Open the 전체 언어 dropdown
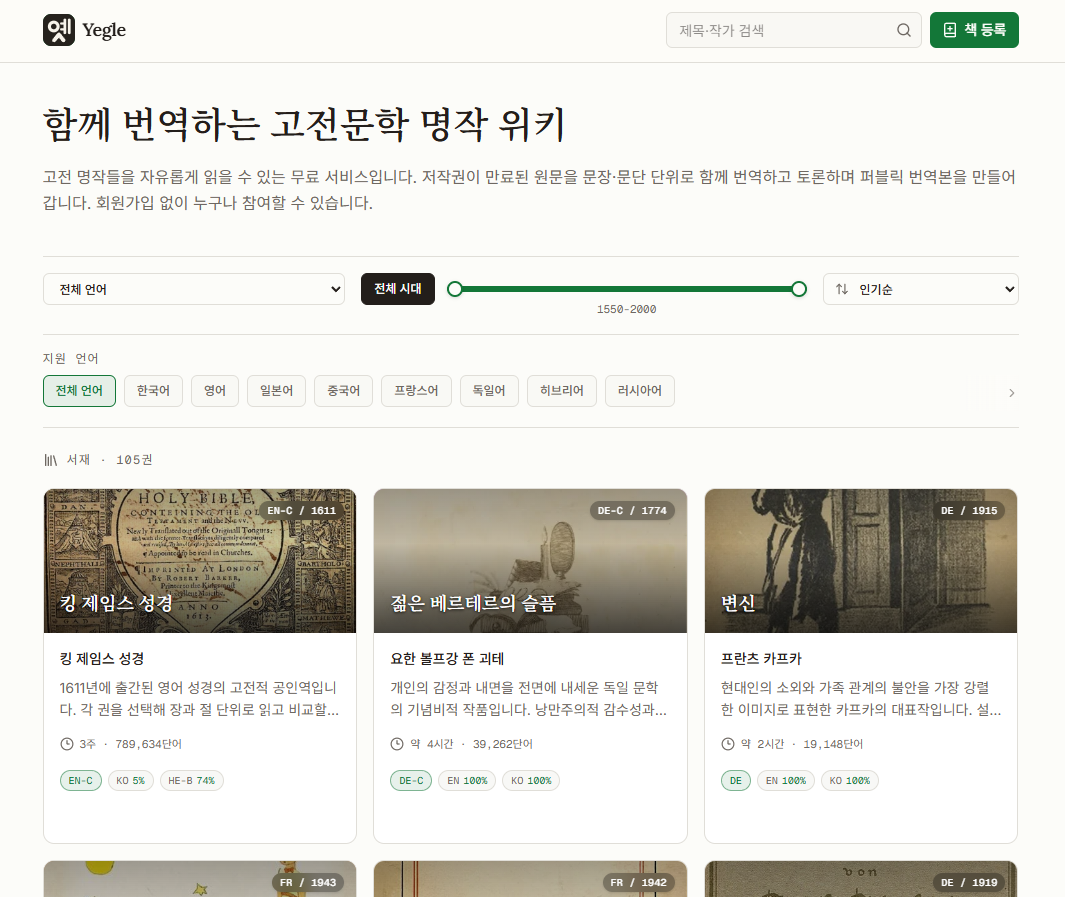This screenshot has height=897, width=1065. [x=194, y=289]
